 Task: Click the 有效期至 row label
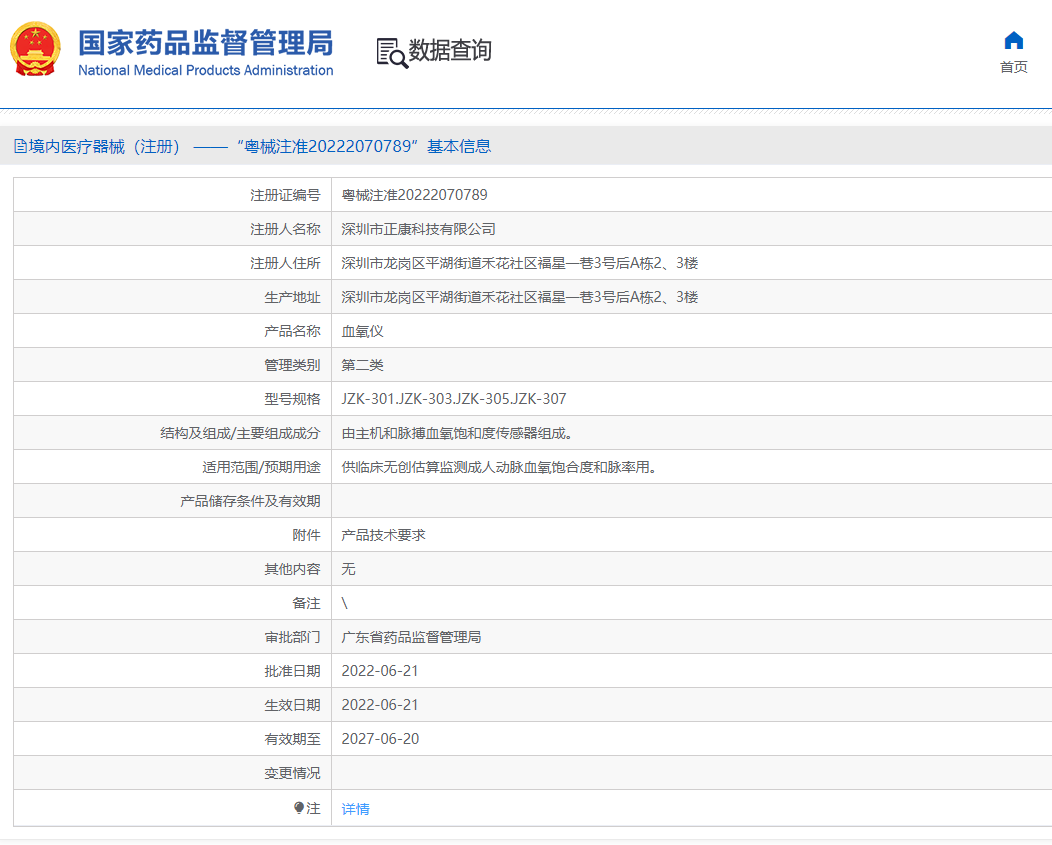click(293, 739)
